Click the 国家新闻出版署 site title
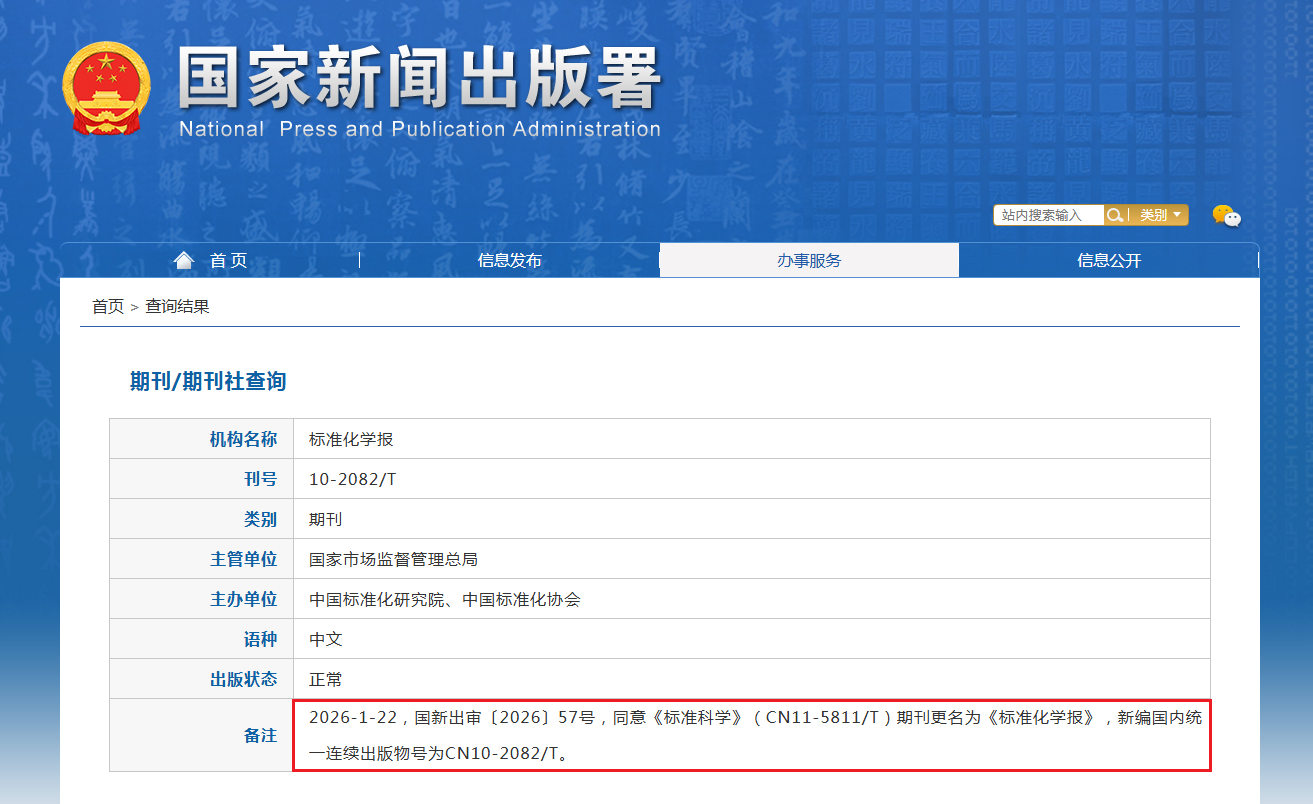 point(420,78)
